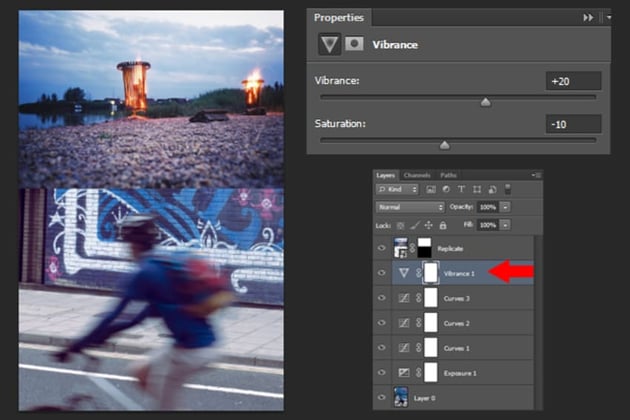Click the lock position move icon

(429, 225)
